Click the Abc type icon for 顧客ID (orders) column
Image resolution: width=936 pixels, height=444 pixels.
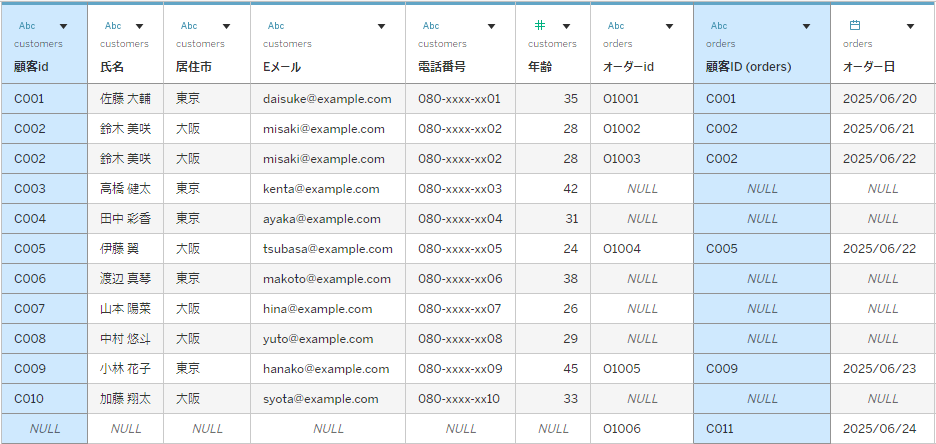719,26
